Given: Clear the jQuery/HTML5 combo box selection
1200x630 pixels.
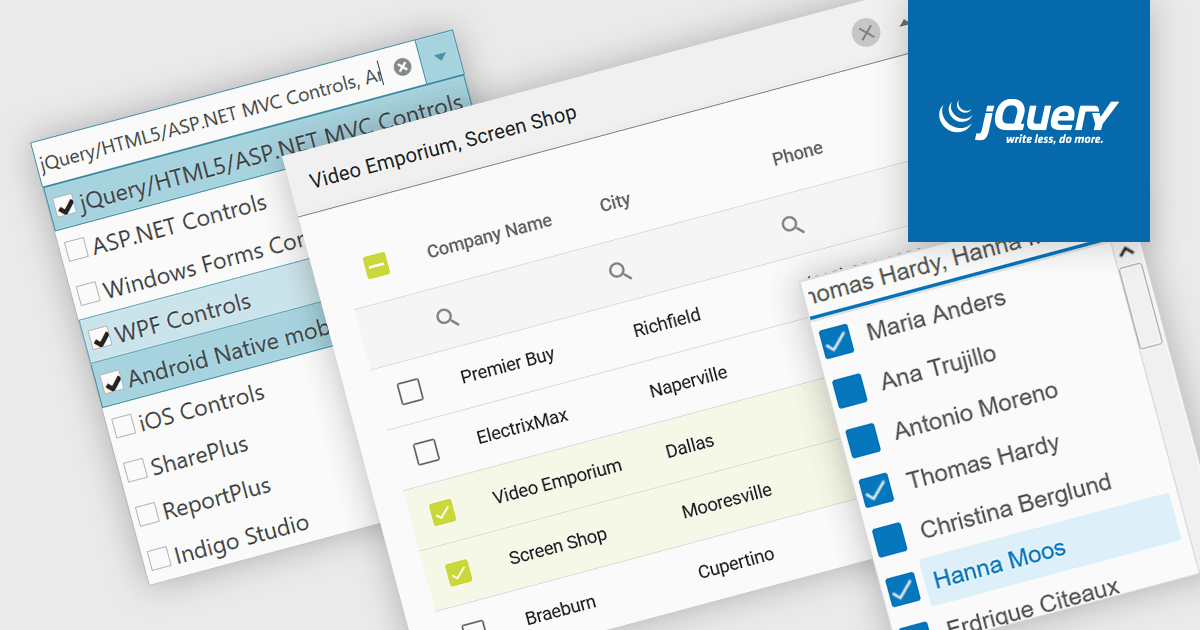Looking at the screenshot, I should 402,67.
